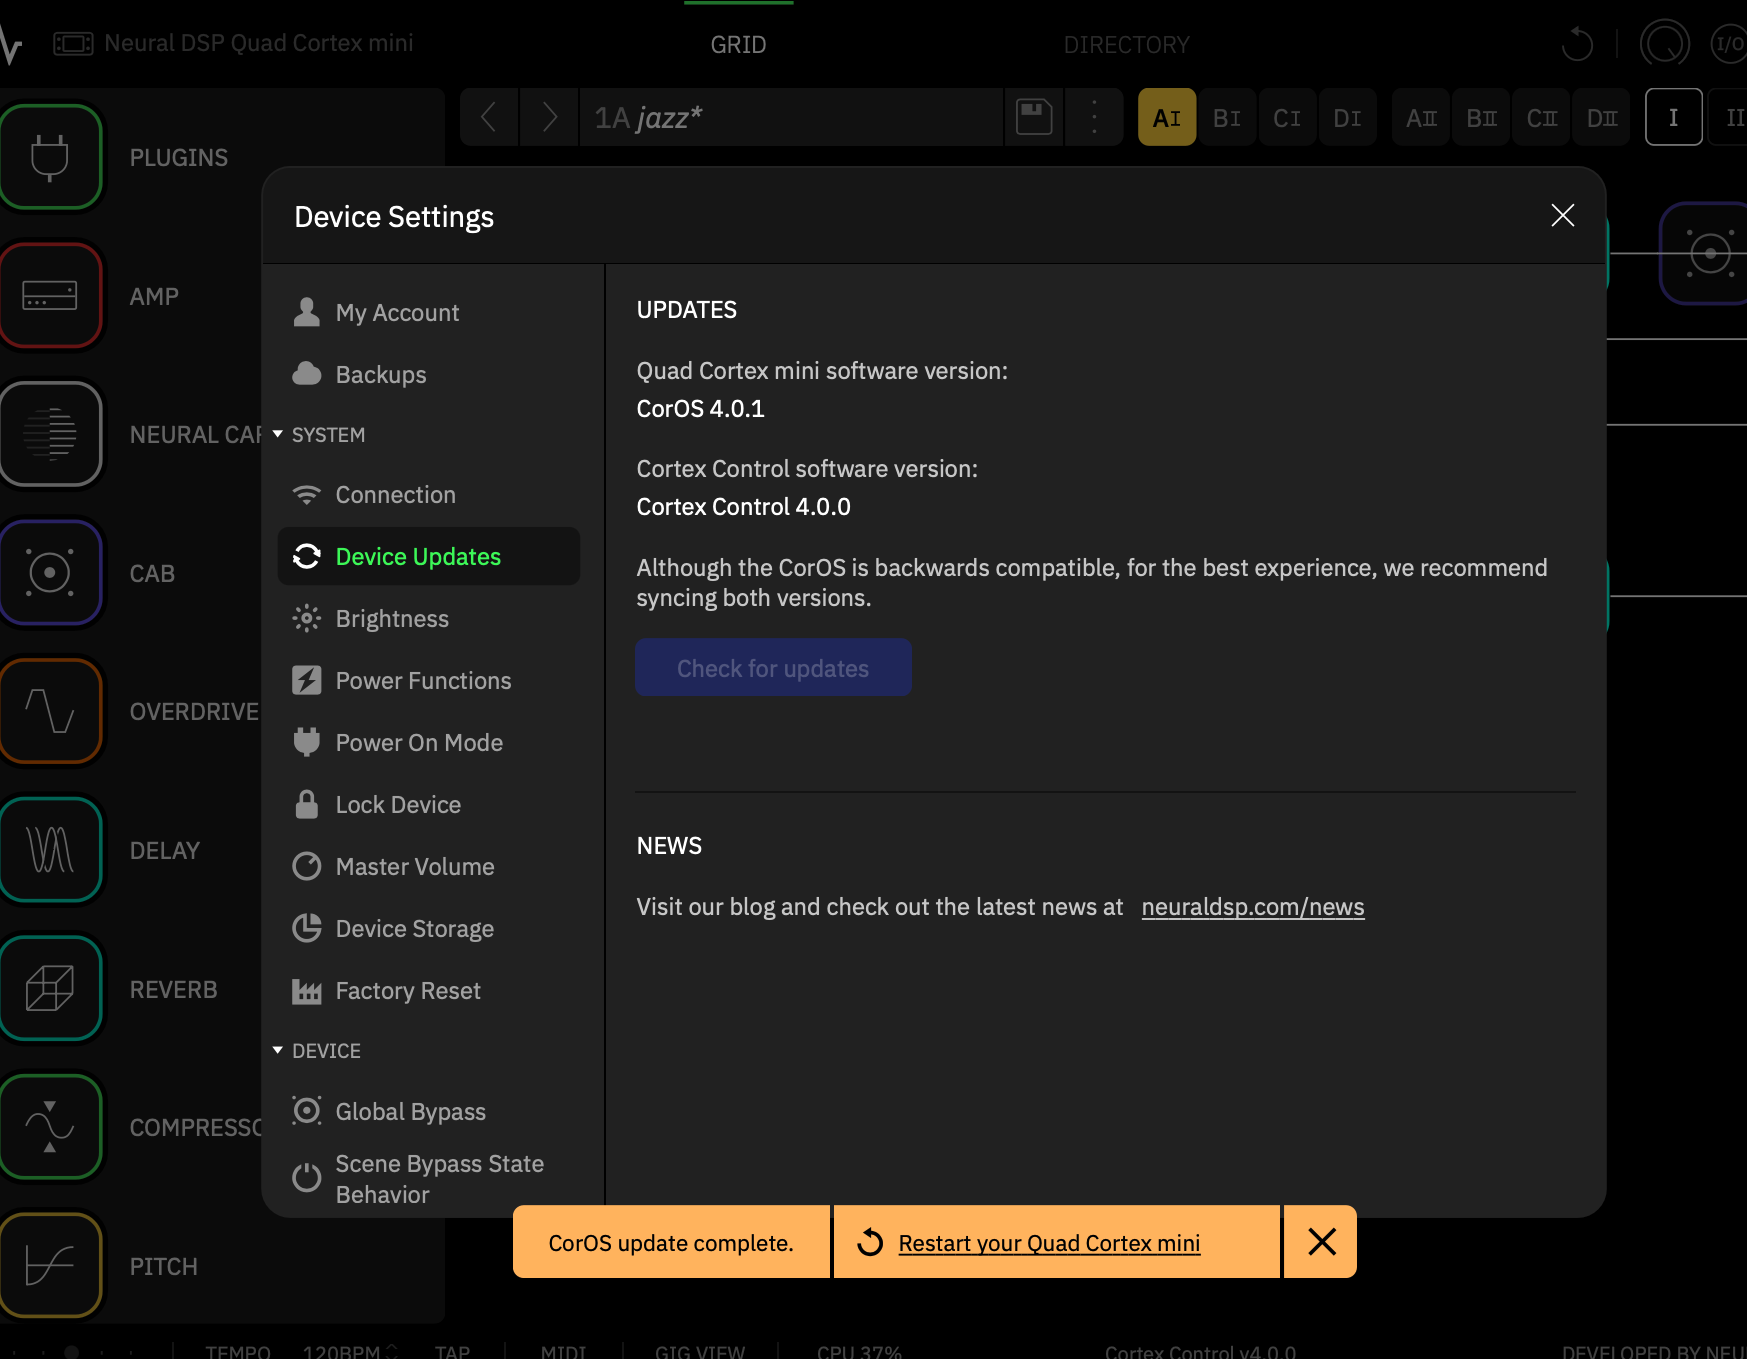Open Power On Mode settings
Screen dimensions: 1747x1359
pos(429,742)
